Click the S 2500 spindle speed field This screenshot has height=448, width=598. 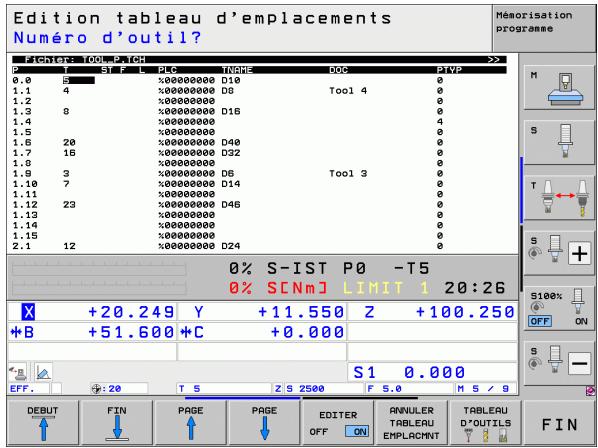[324, 389]
